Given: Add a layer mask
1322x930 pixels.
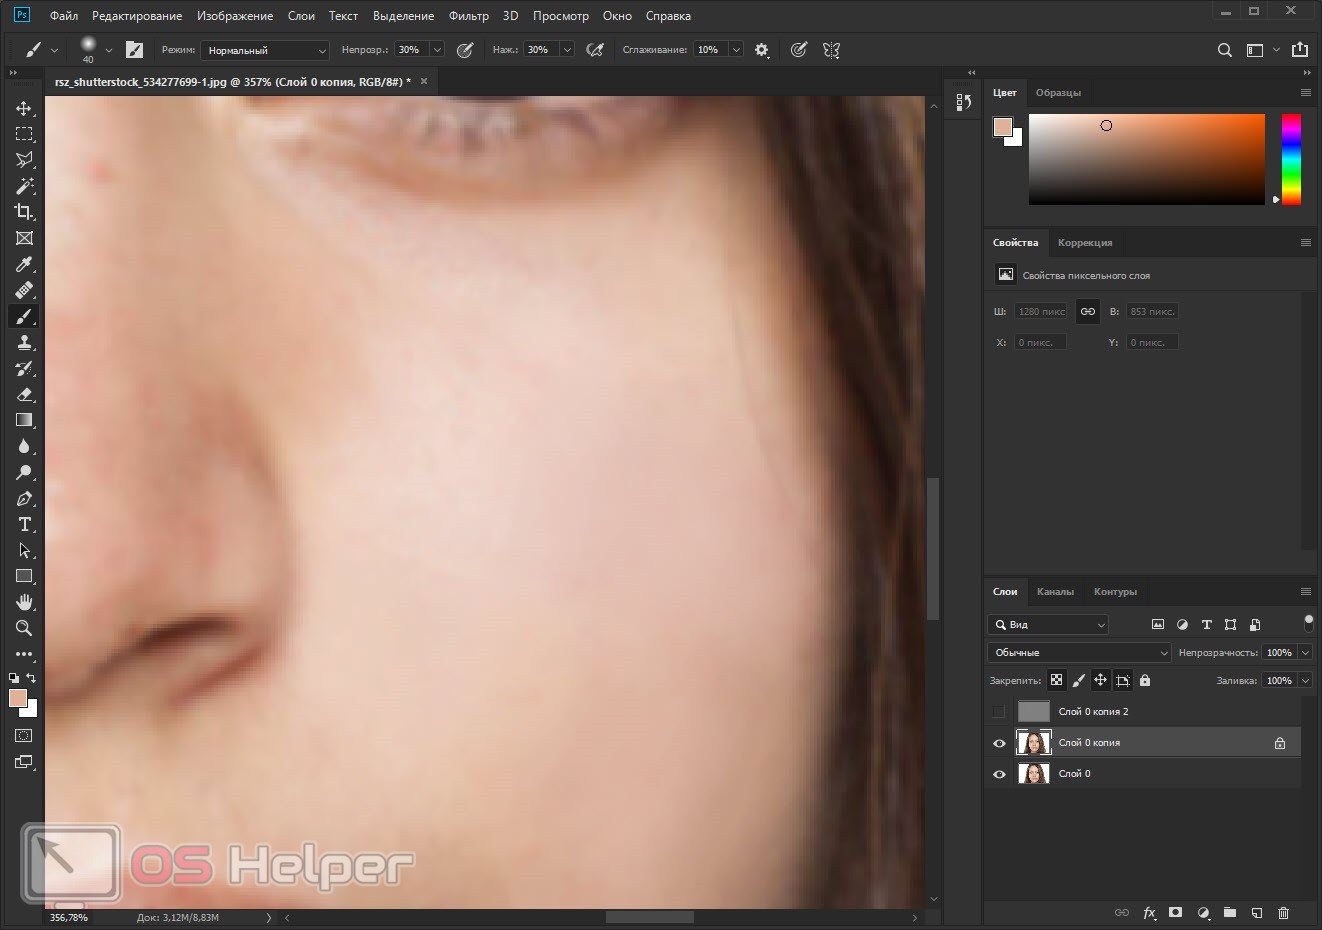Looking at the screenshot, I should (1176, 913).
